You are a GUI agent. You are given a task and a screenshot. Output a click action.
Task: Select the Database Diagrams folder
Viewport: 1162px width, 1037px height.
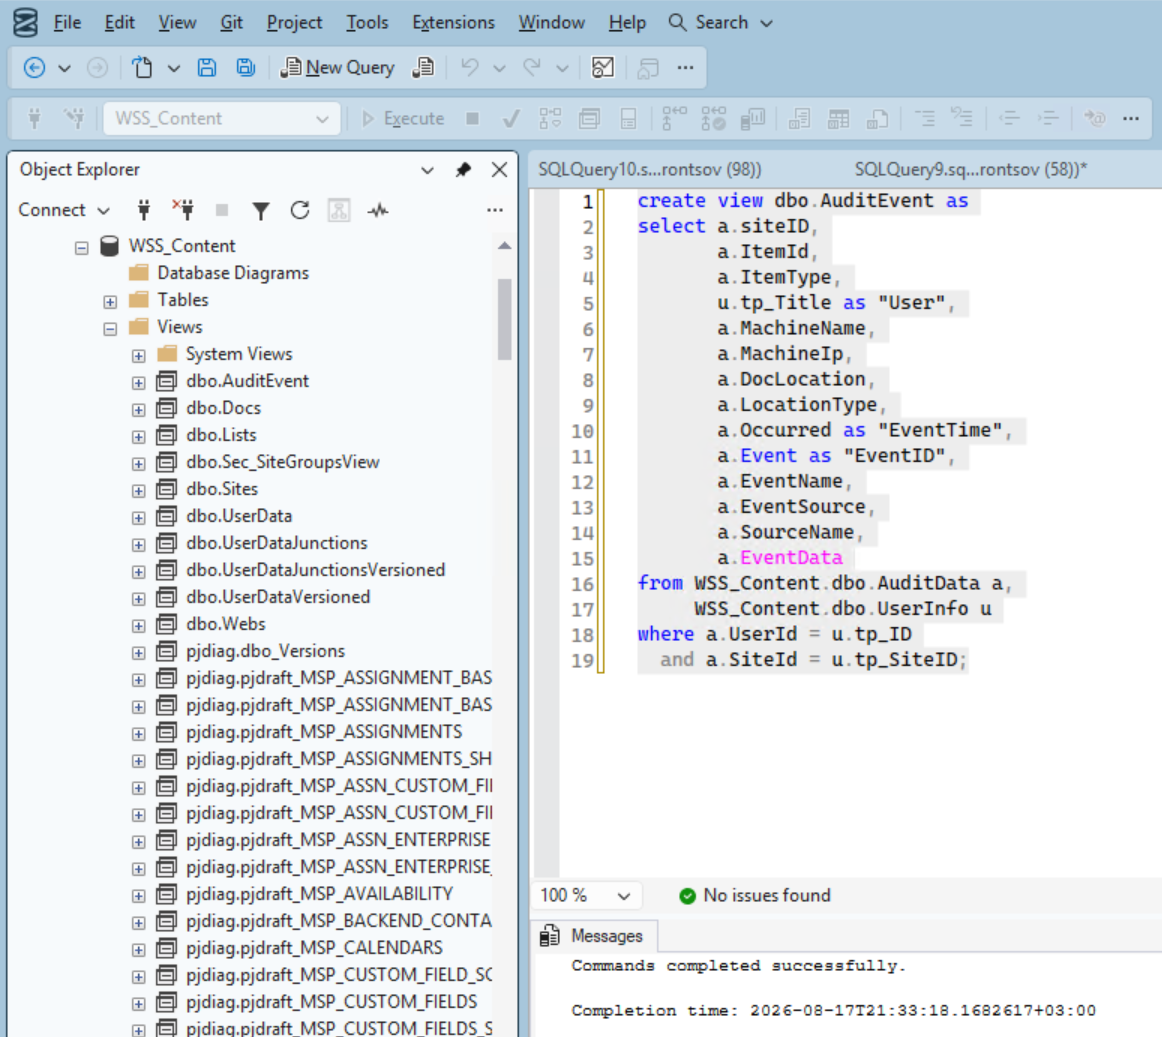(x=233, y=273)
